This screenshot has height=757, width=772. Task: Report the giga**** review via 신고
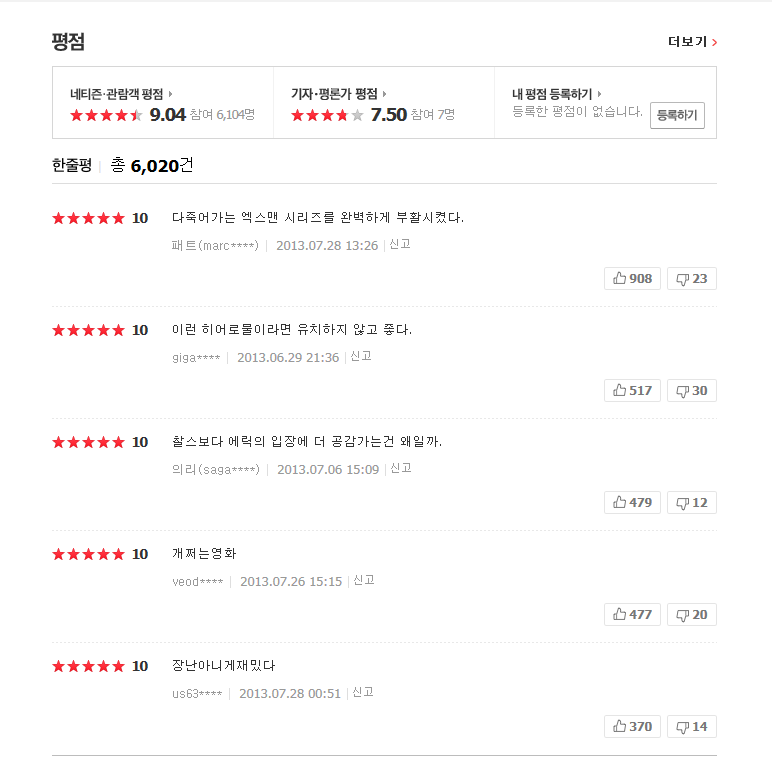tap(361, 356)
